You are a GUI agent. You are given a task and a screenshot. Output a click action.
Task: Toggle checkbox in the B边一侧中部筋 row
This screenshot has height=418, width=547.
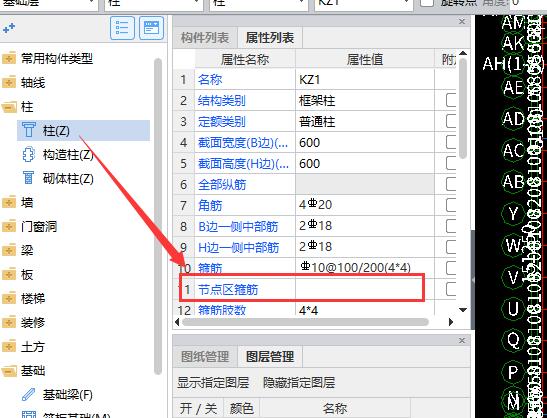pos(451,226)
